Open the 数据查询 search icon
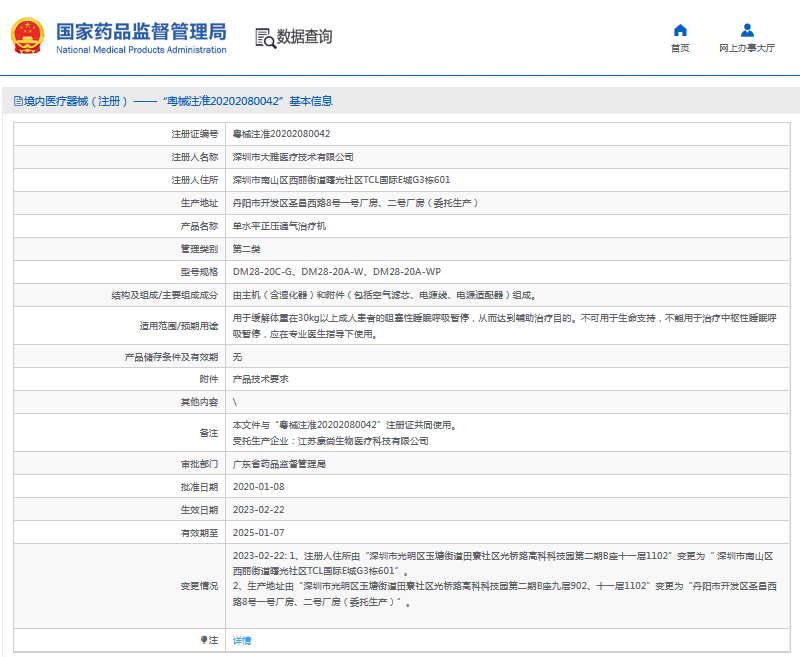 click(265, 38)
